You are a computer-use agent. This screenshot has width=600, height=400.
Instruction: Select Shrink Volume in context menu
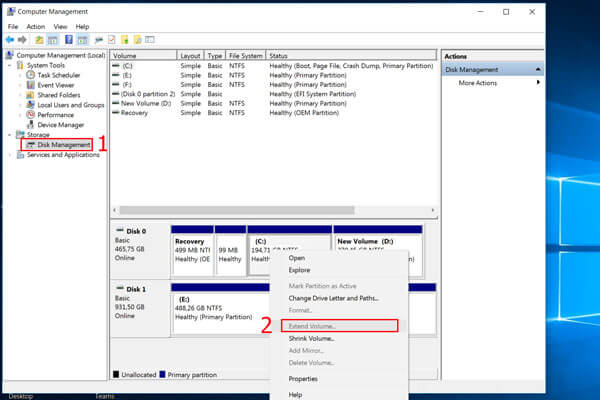[311, 338]
